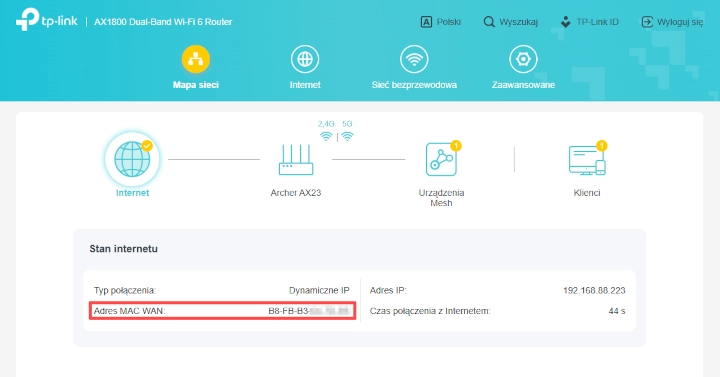Switch to the Zaawansowane tab label
Viewport: 720px width, 377px height.
coord(523,84)
